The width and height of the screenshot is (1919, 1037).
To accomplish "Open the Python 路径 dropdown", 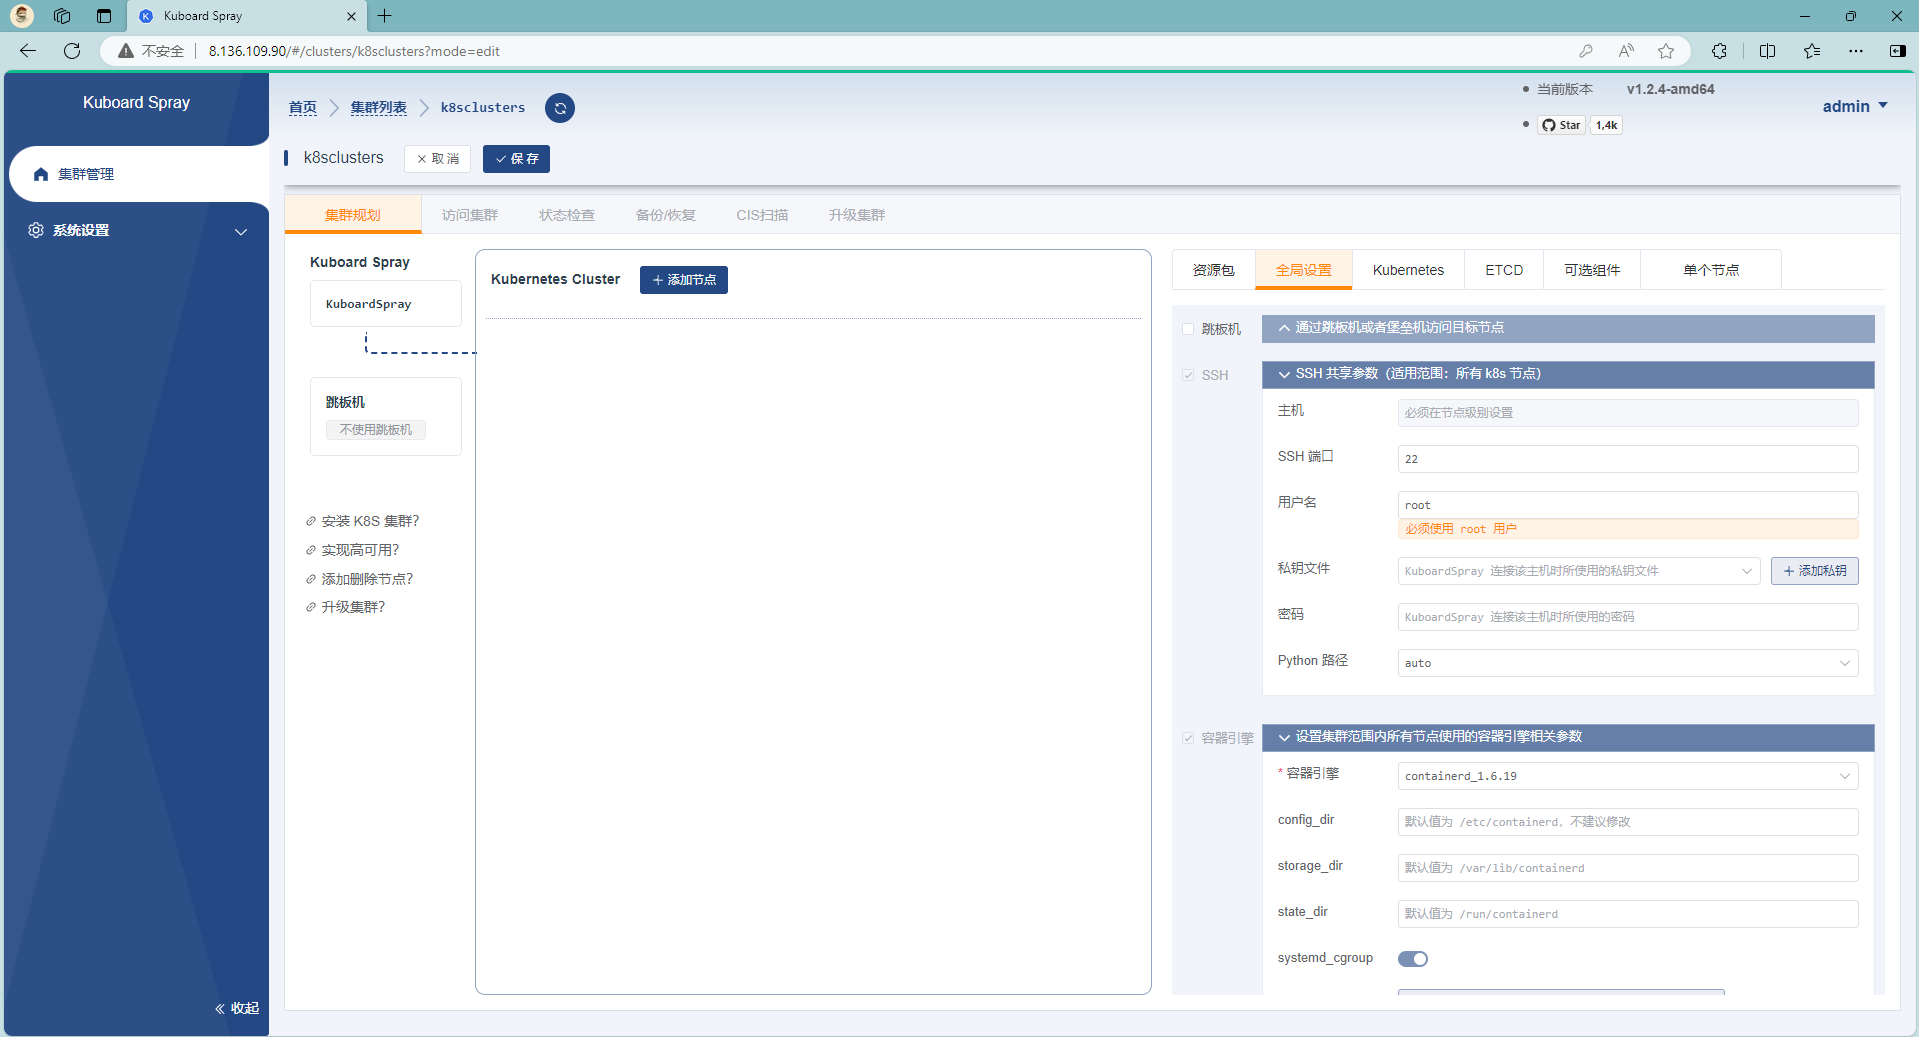I will coord(1627,663).
